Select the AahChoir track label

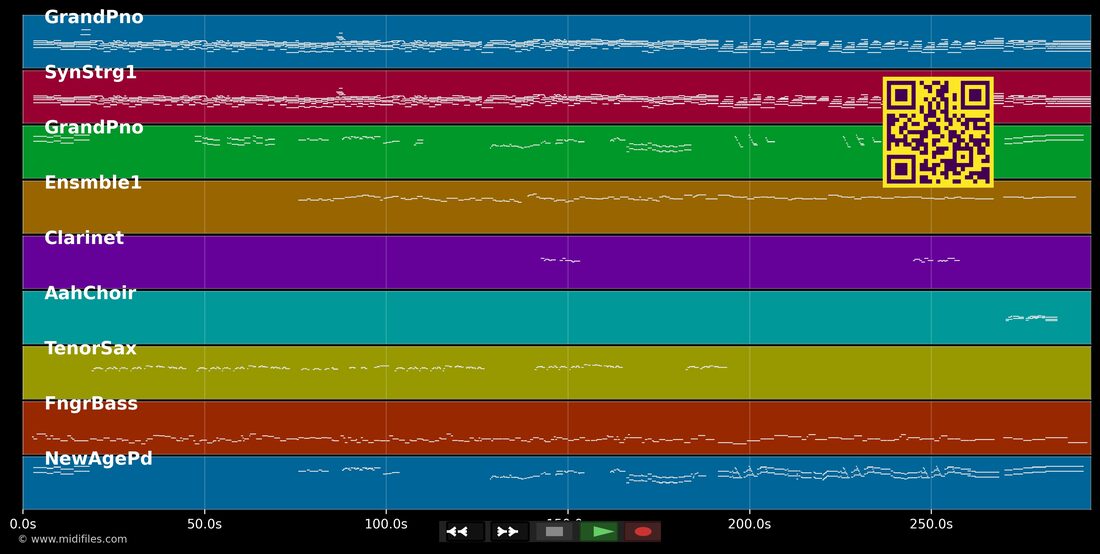pyautogui.click(x=90, y=293)
